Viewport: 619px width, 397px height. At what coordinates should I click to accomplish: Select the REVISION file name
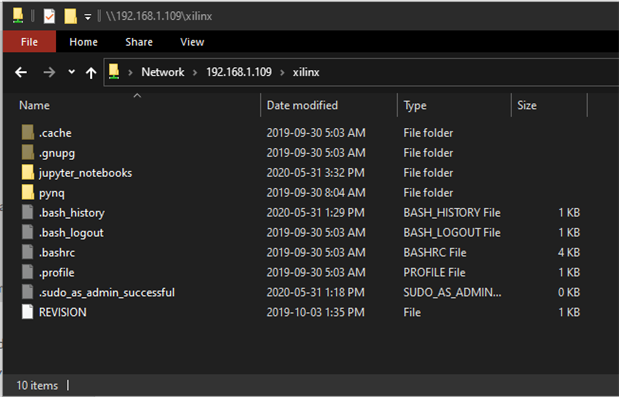coord(63,313)
